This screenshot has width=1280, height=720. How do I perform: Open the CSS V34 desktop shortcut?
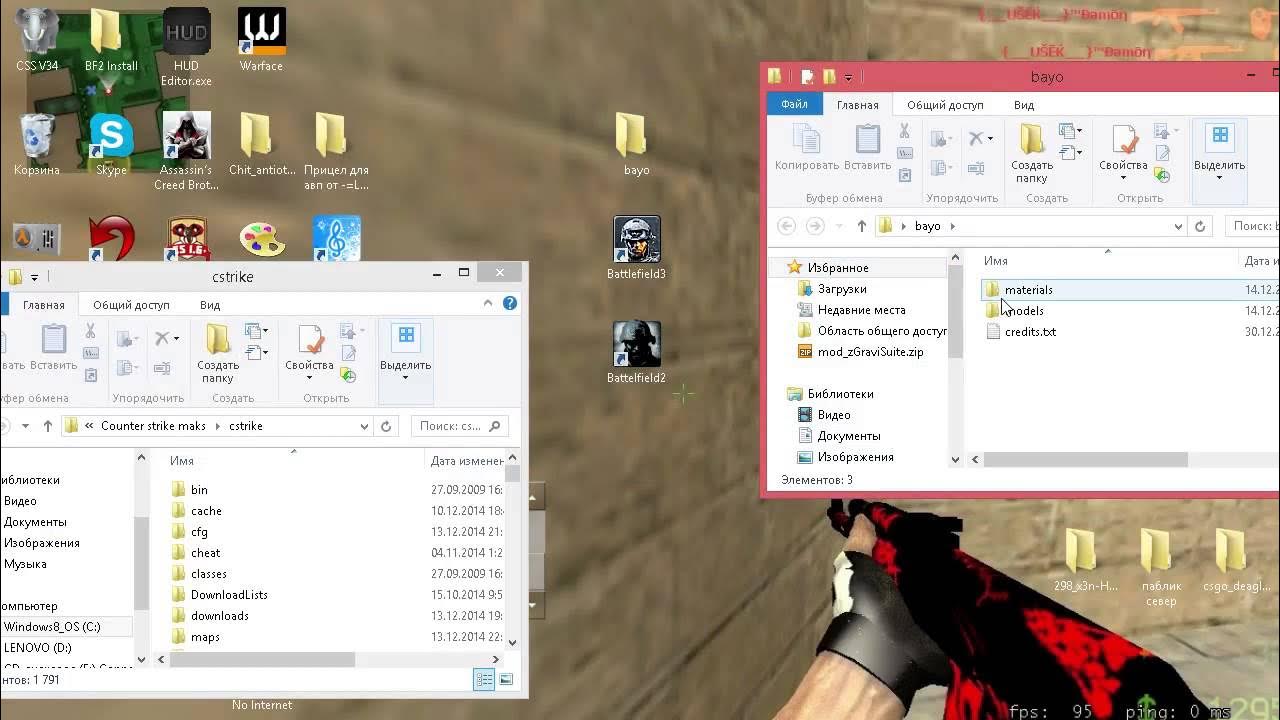coord(37,40)
